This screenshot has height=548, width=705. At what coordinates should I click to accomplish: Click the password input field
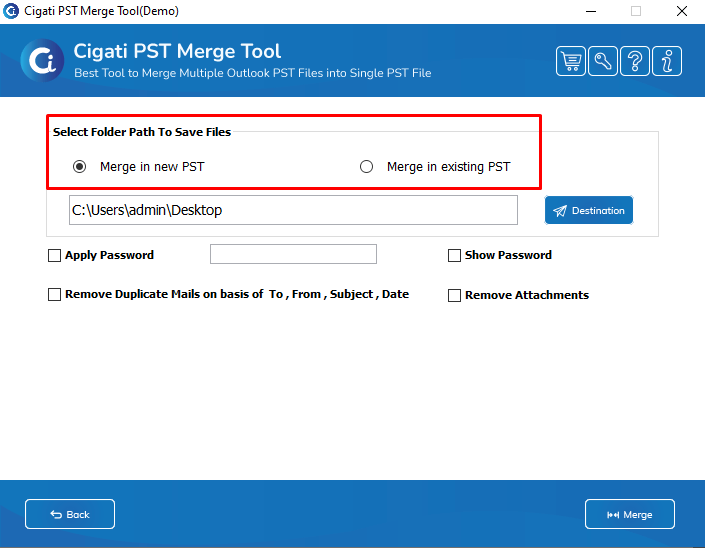pos(293,254)
